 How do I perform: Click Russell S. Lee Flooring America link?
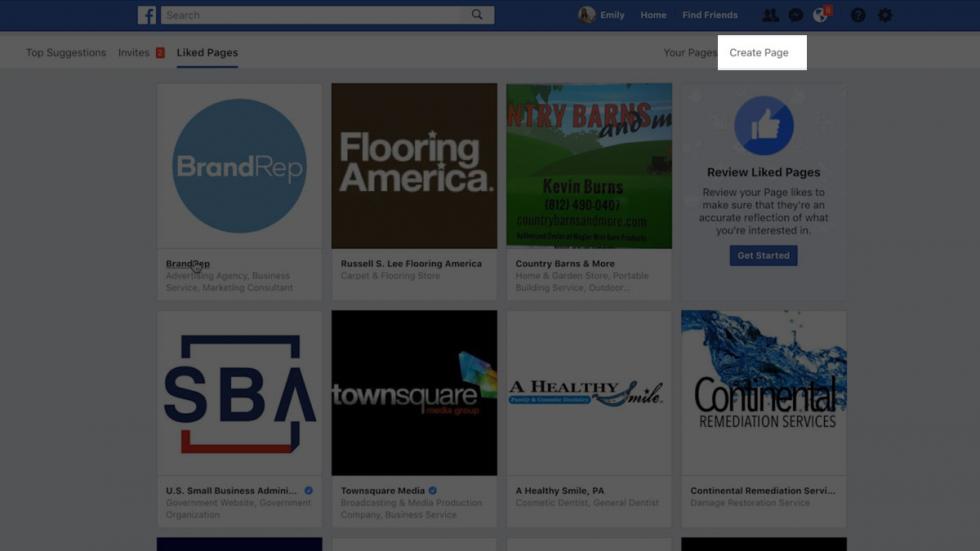point(411,264)
